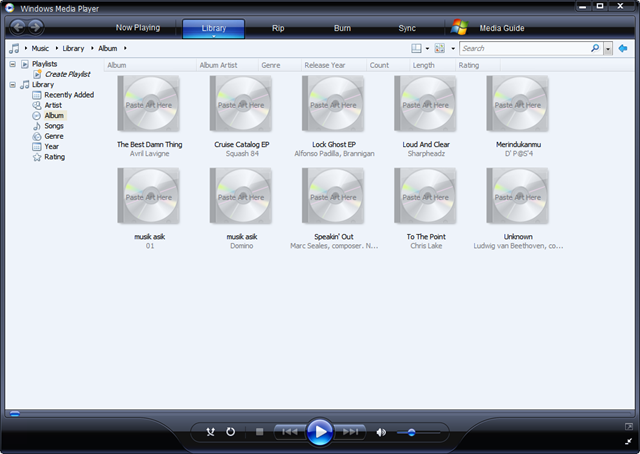The height and width of the screenshot is (454, 640).
Task: Click the Rating star icon
Action: 37,157
